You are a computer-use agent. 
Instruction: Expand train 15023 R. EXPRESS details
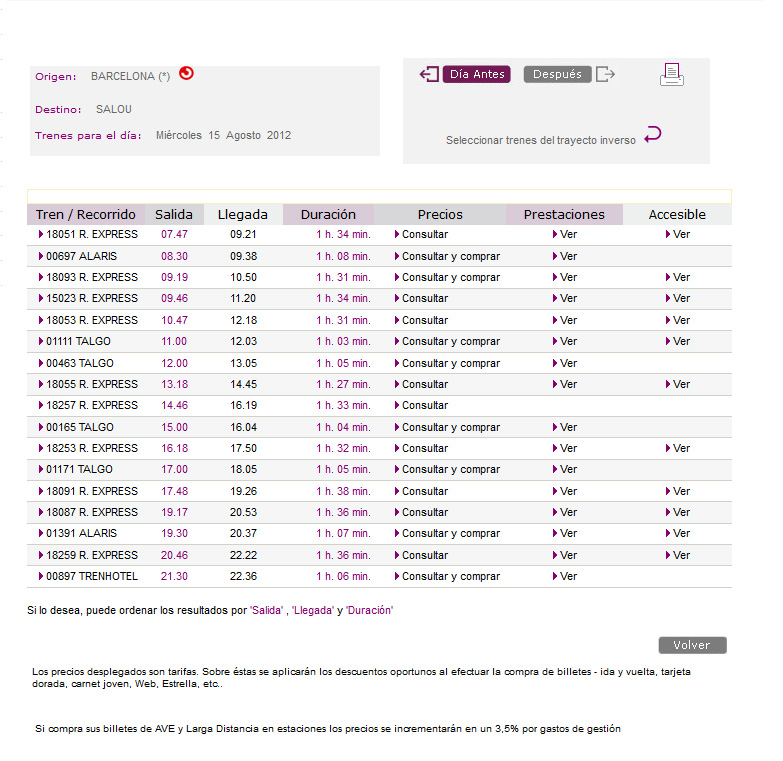88,298
